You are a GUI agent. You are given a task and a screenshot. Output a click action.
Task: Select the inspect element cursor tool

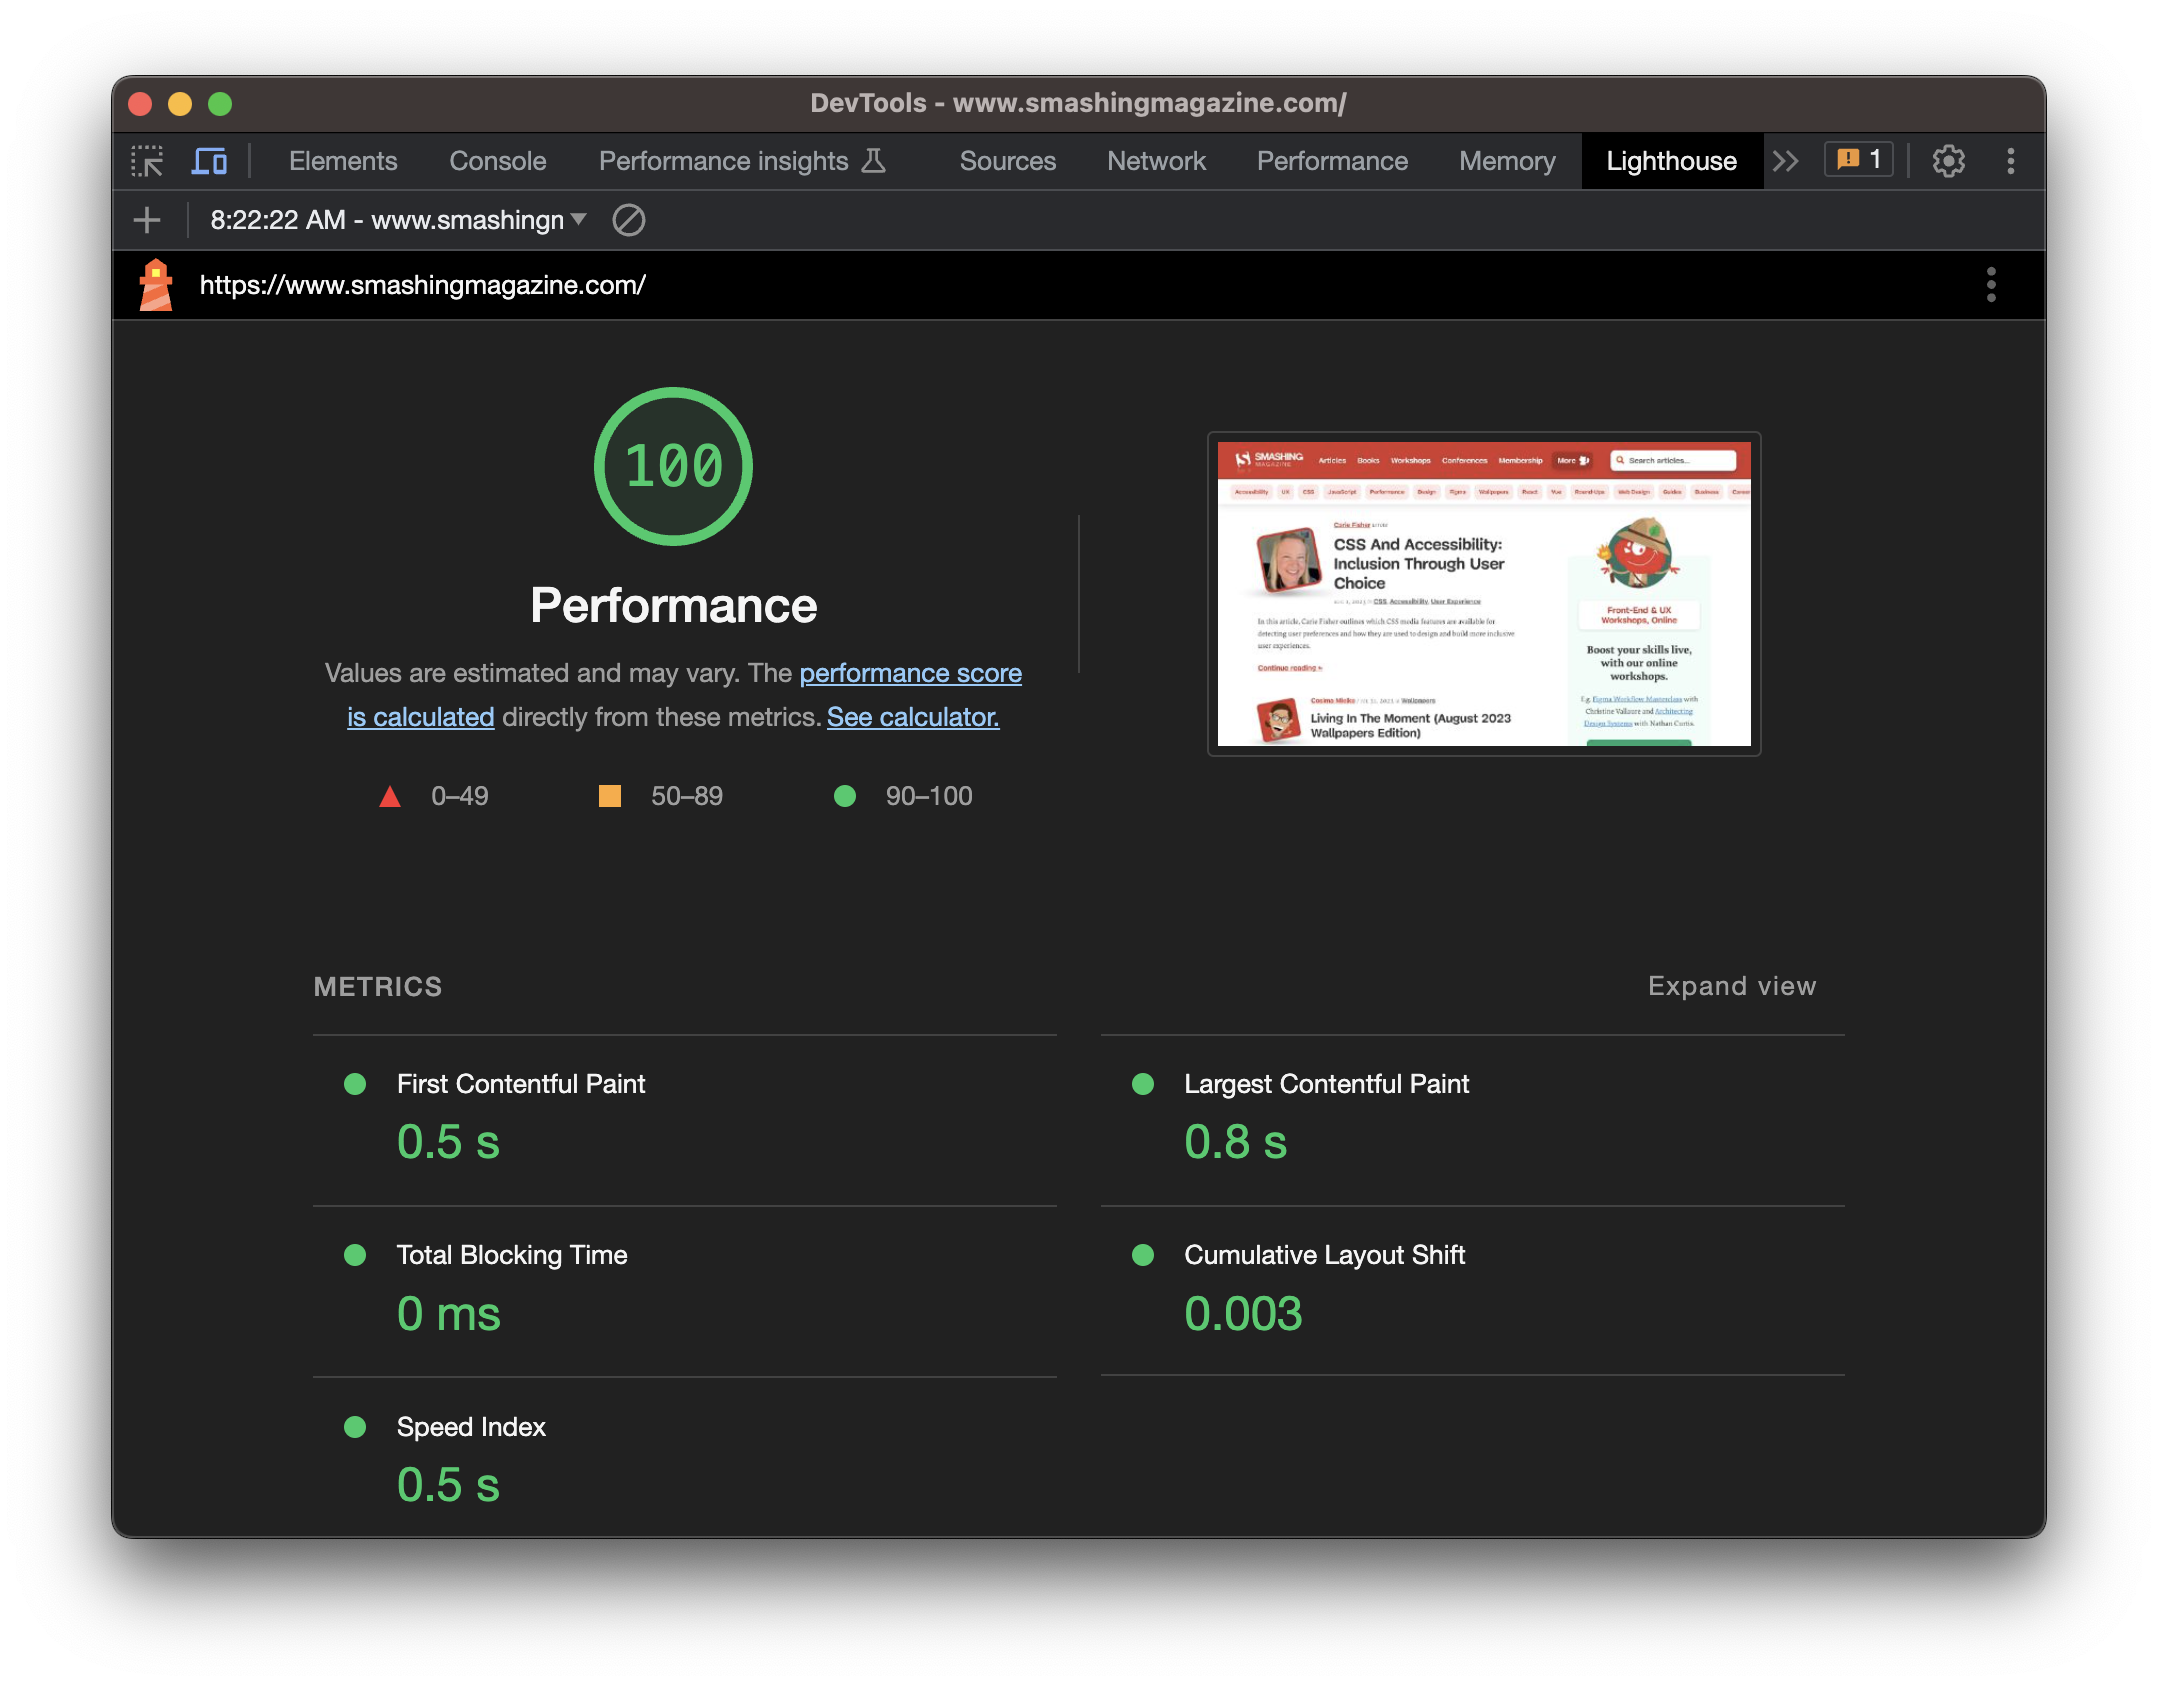(148, 160)
